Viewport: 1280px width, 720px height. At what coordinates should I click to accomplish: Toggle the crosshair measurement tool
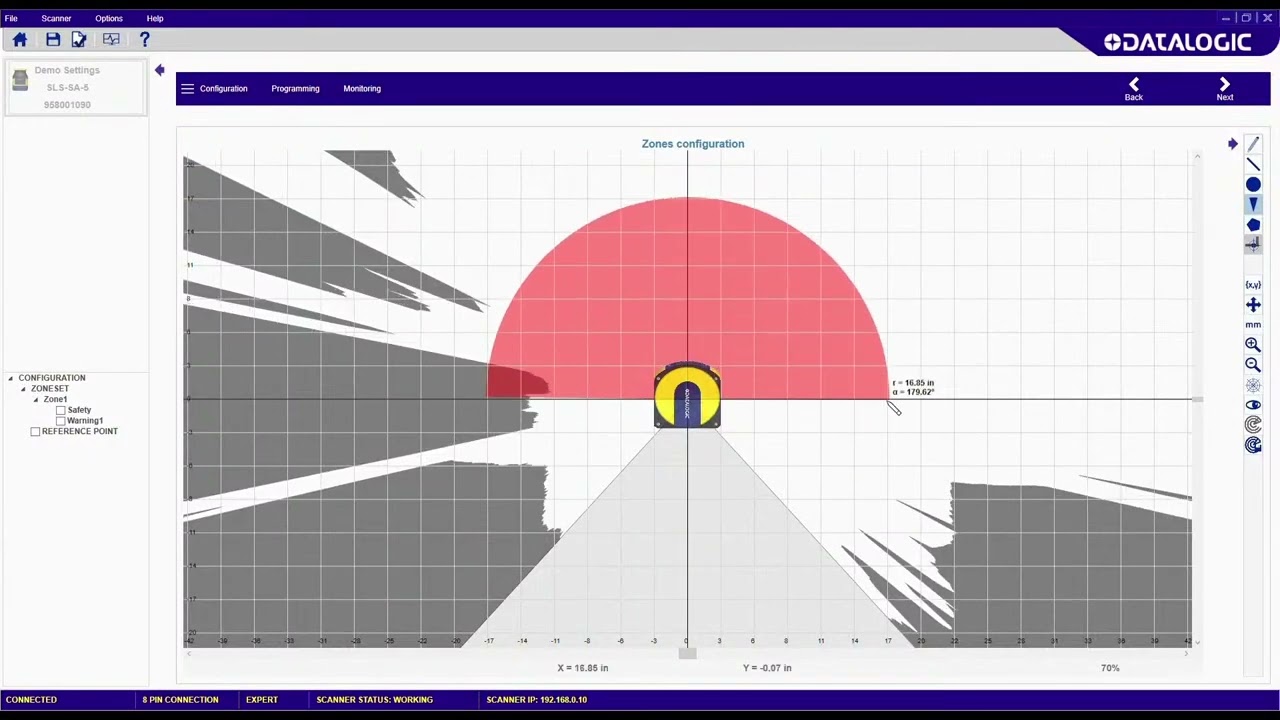(x=1253, y=245)
